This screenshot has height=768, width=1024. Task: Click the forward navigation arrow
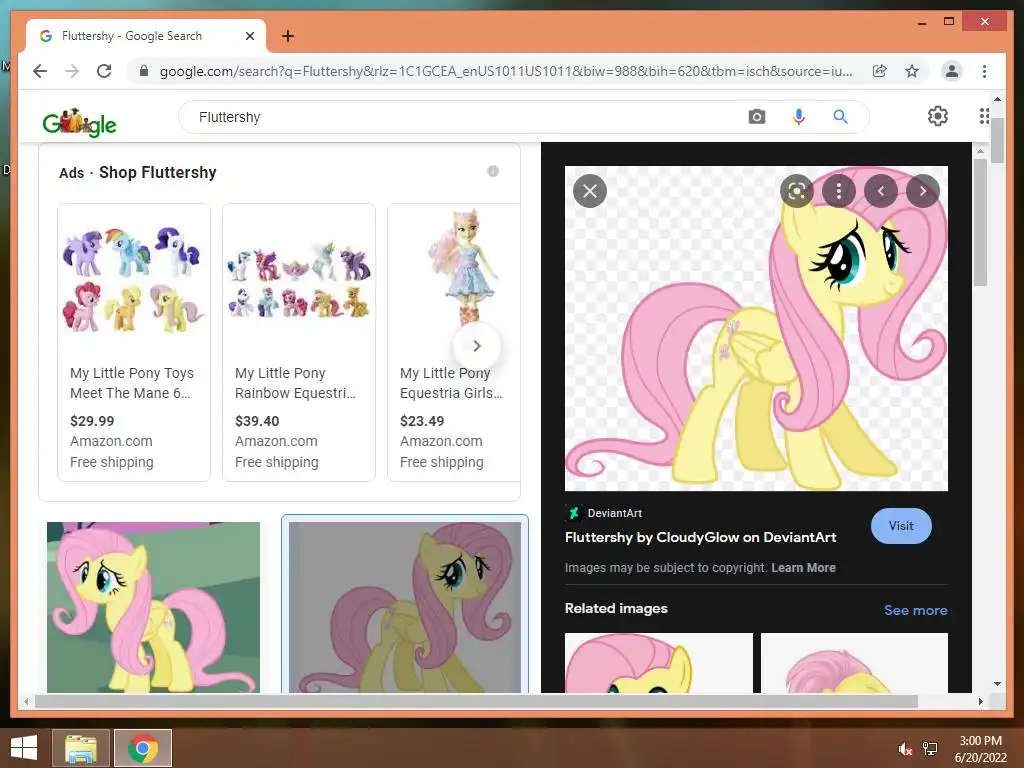(72, 71)
